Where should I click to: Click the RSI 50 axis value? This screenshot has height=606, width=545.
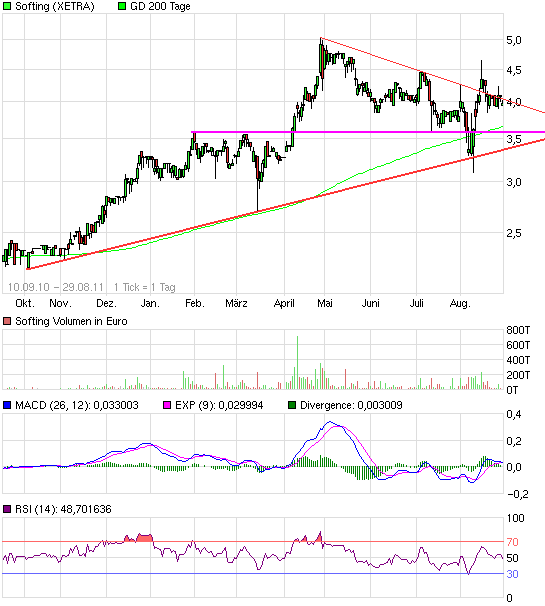point(512,558)
